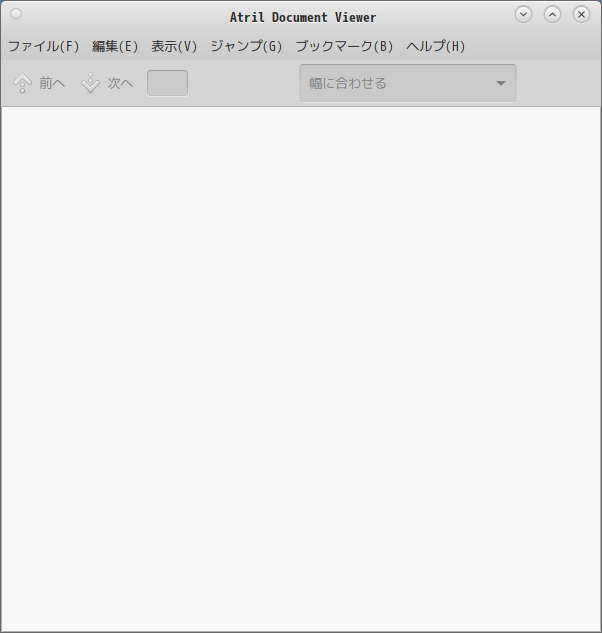Open the 編集(E) menu
The height and width of the screenshot is (633, 602).
tap(115, 46)
